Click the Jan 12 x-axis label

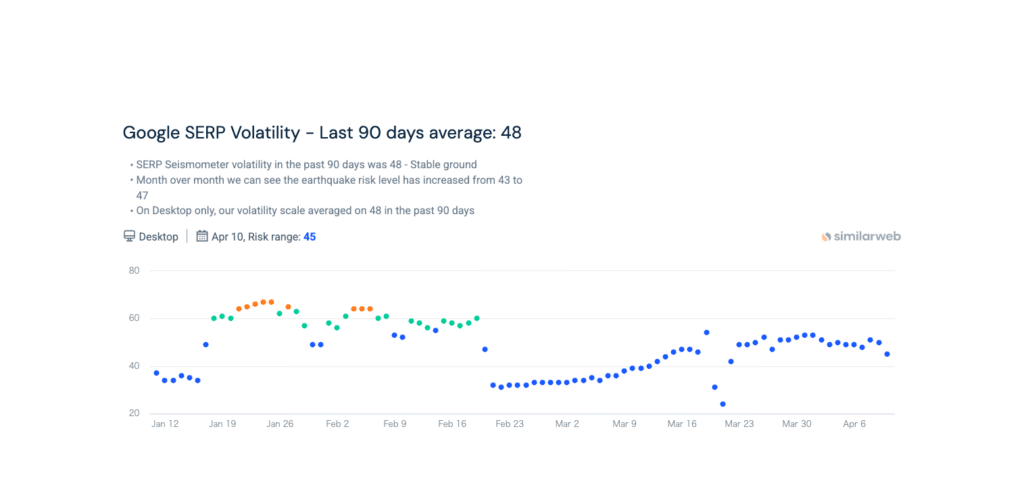coord(165,424)
